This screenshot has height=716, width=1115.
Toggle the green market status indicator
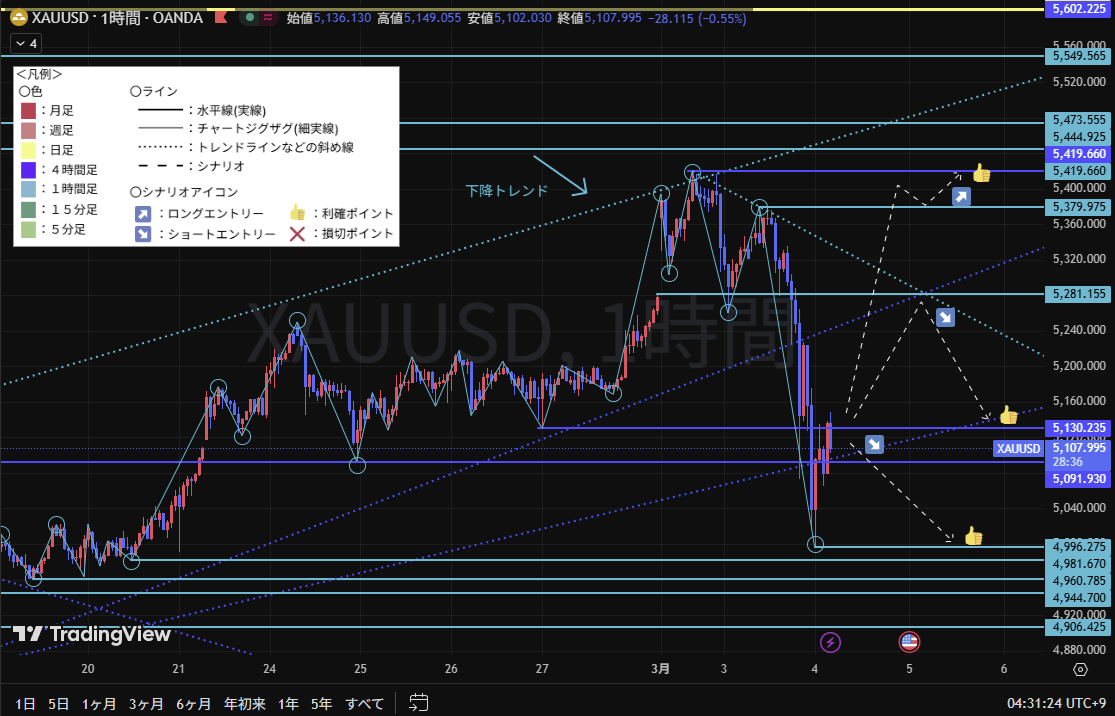pyautogui.click(x=250, y=18)
